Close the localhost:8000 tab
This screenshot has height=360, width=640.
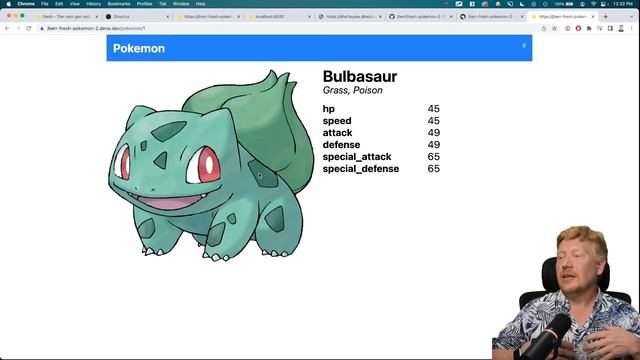[309, 17]
